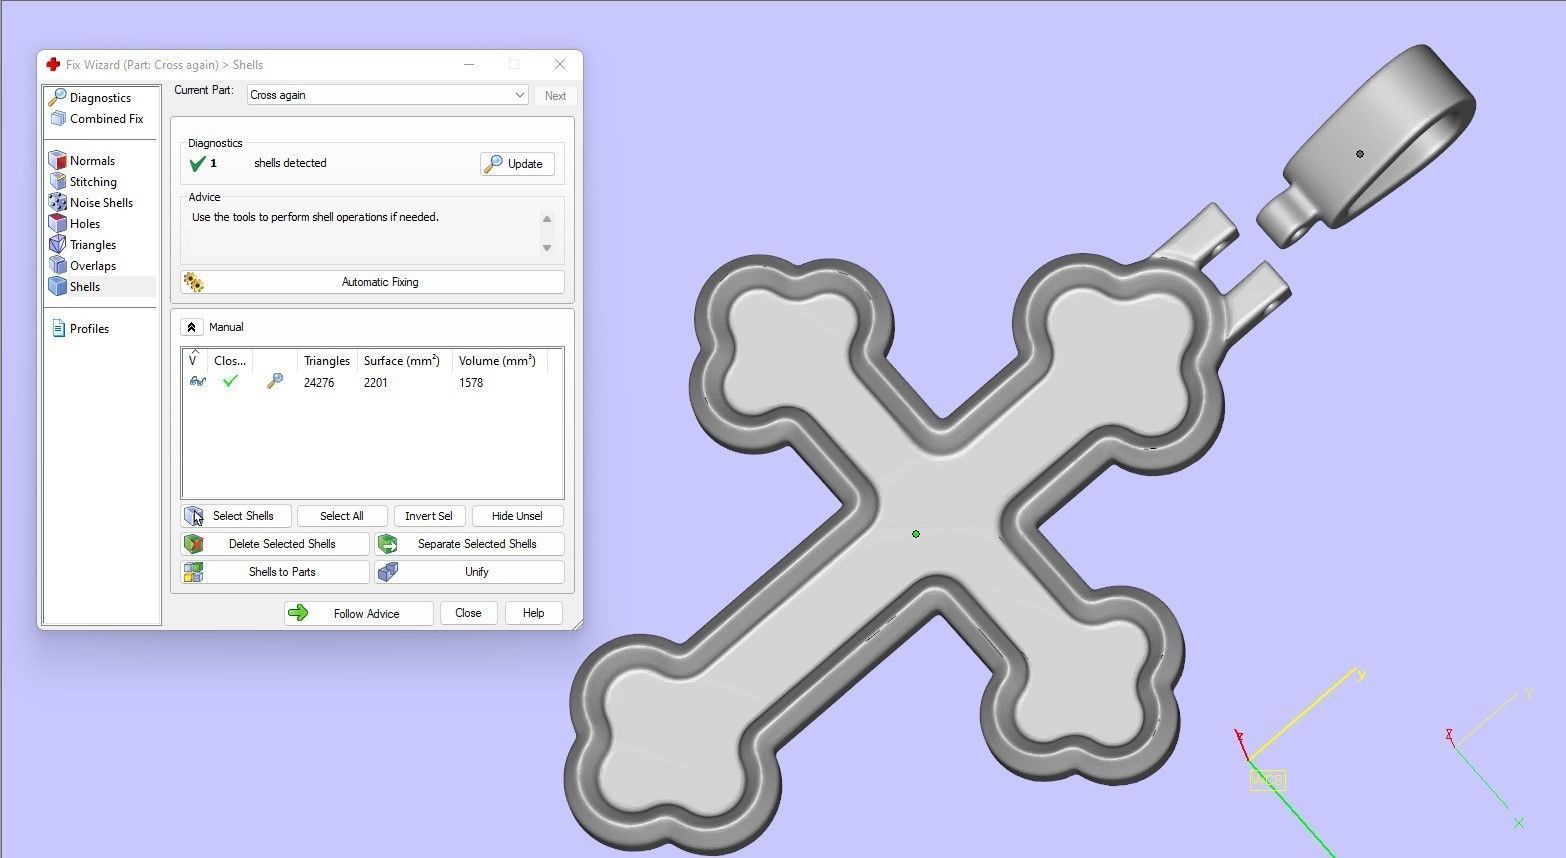Open the Holes fix page
The width and height of the screenshot is (1566, 858).
[85, 224]
